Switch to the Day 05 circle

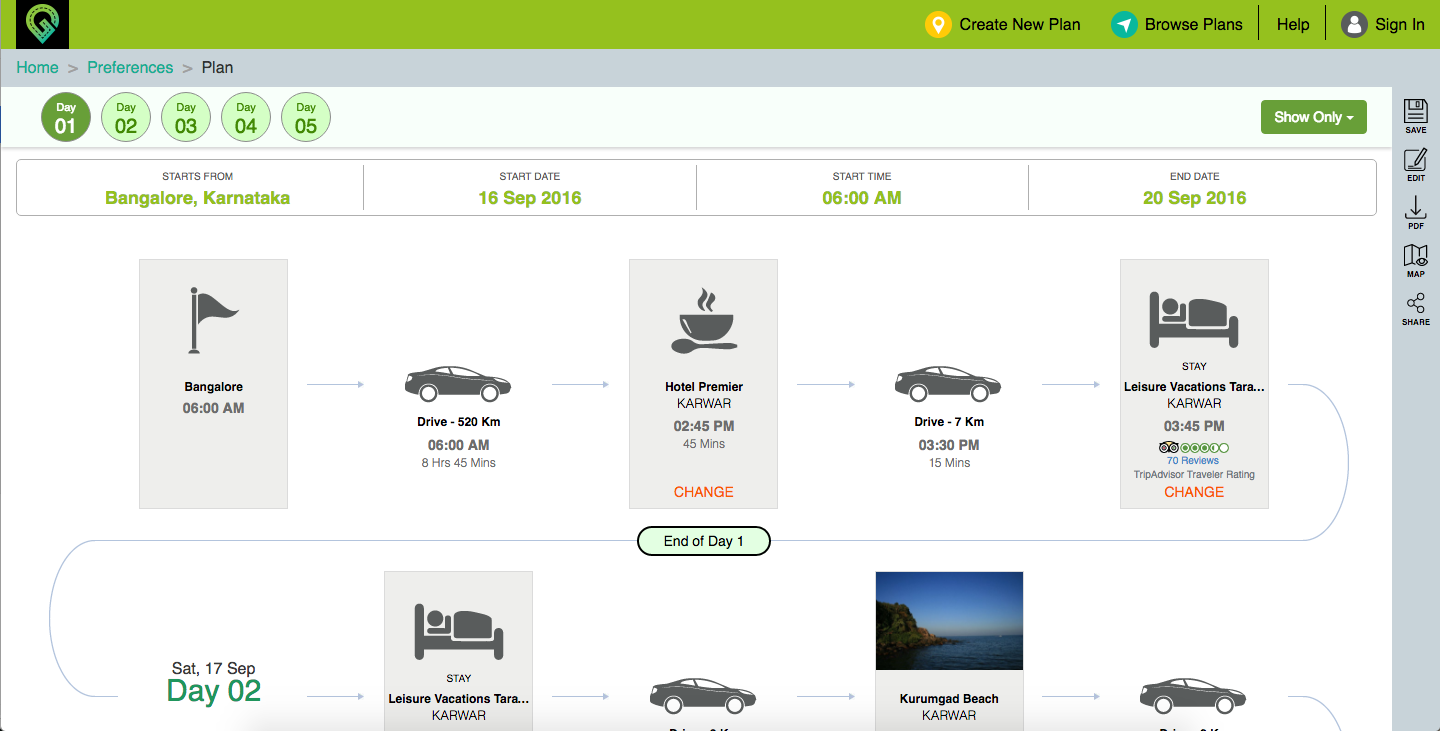(x=306, y=116)
